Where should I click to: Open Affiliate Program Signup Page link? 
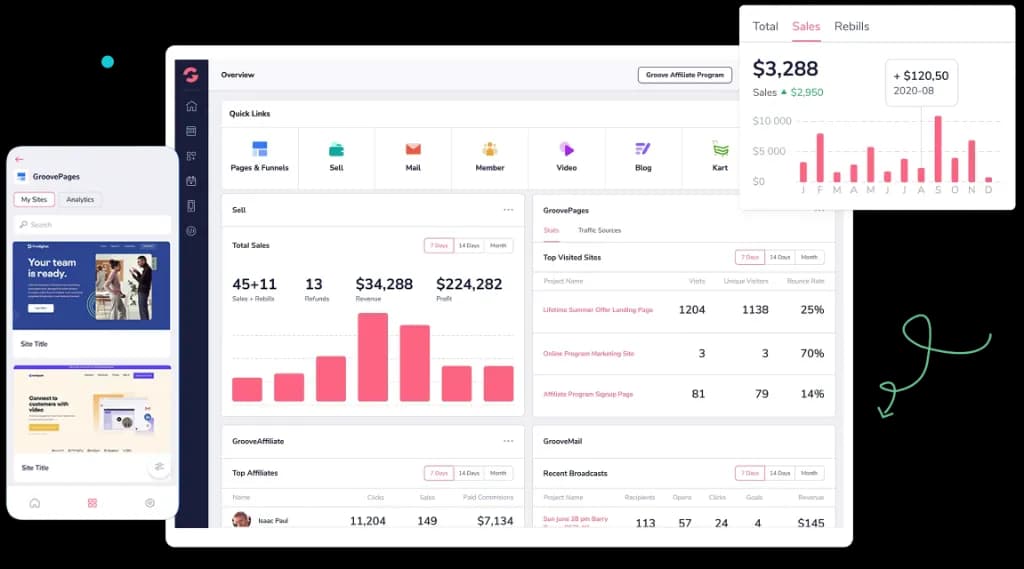588,394
